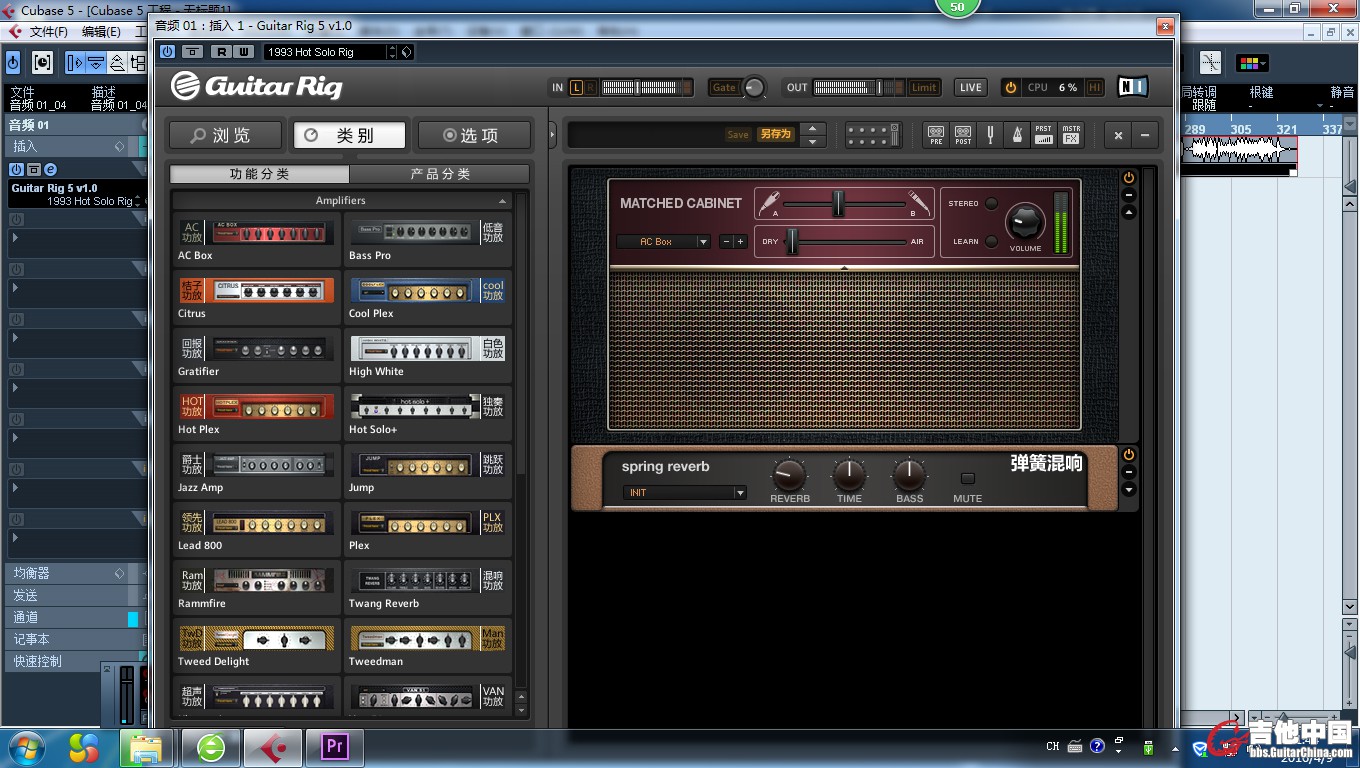Open the PRST preset volume module
1360x768 pixels.
[1044, 135]
